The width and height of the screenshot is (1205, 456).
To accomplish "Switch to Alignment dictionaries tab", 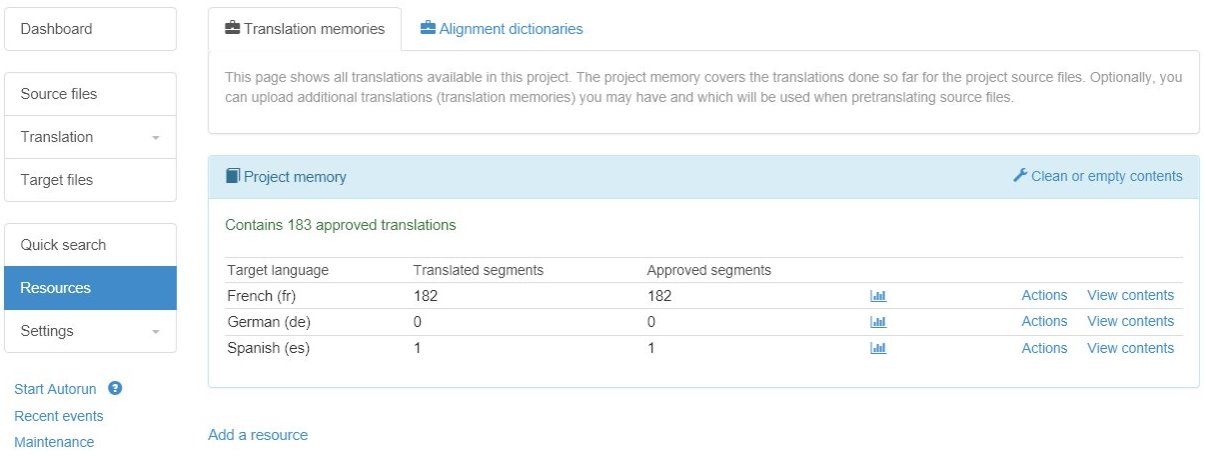I will coord(510,29).
